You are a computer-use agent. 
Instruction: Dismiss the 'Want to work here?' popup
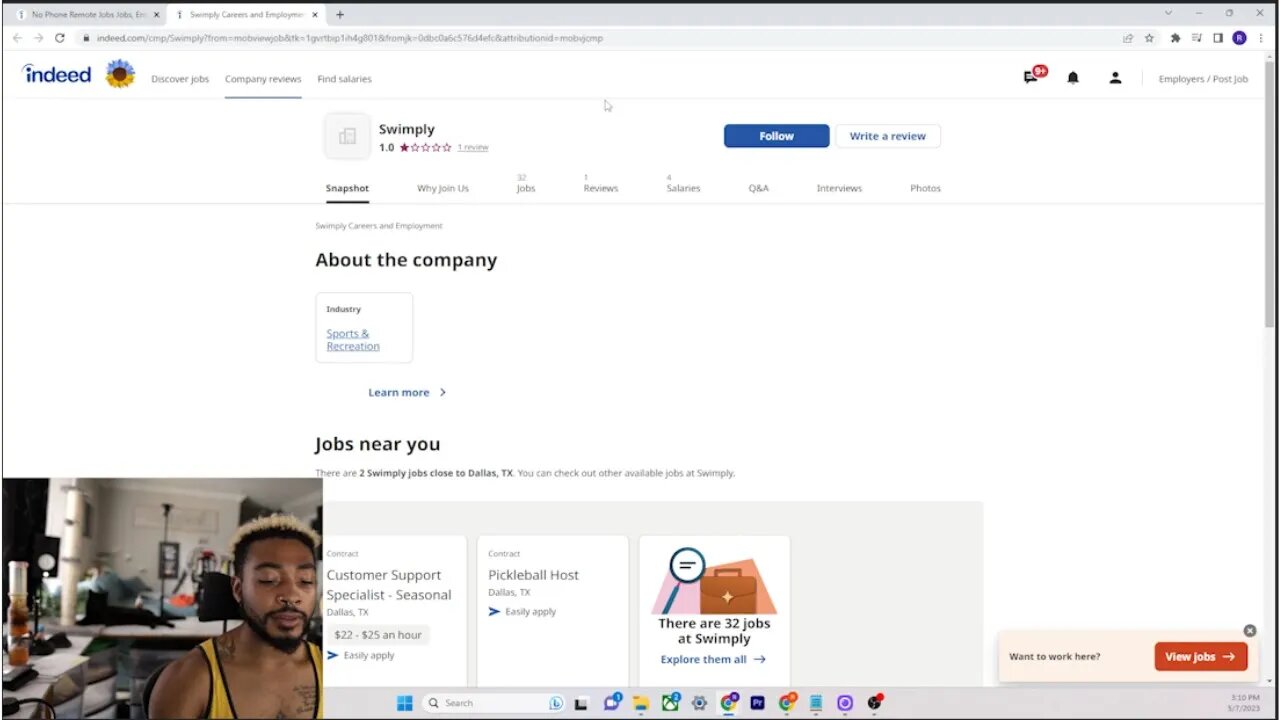1249,631
